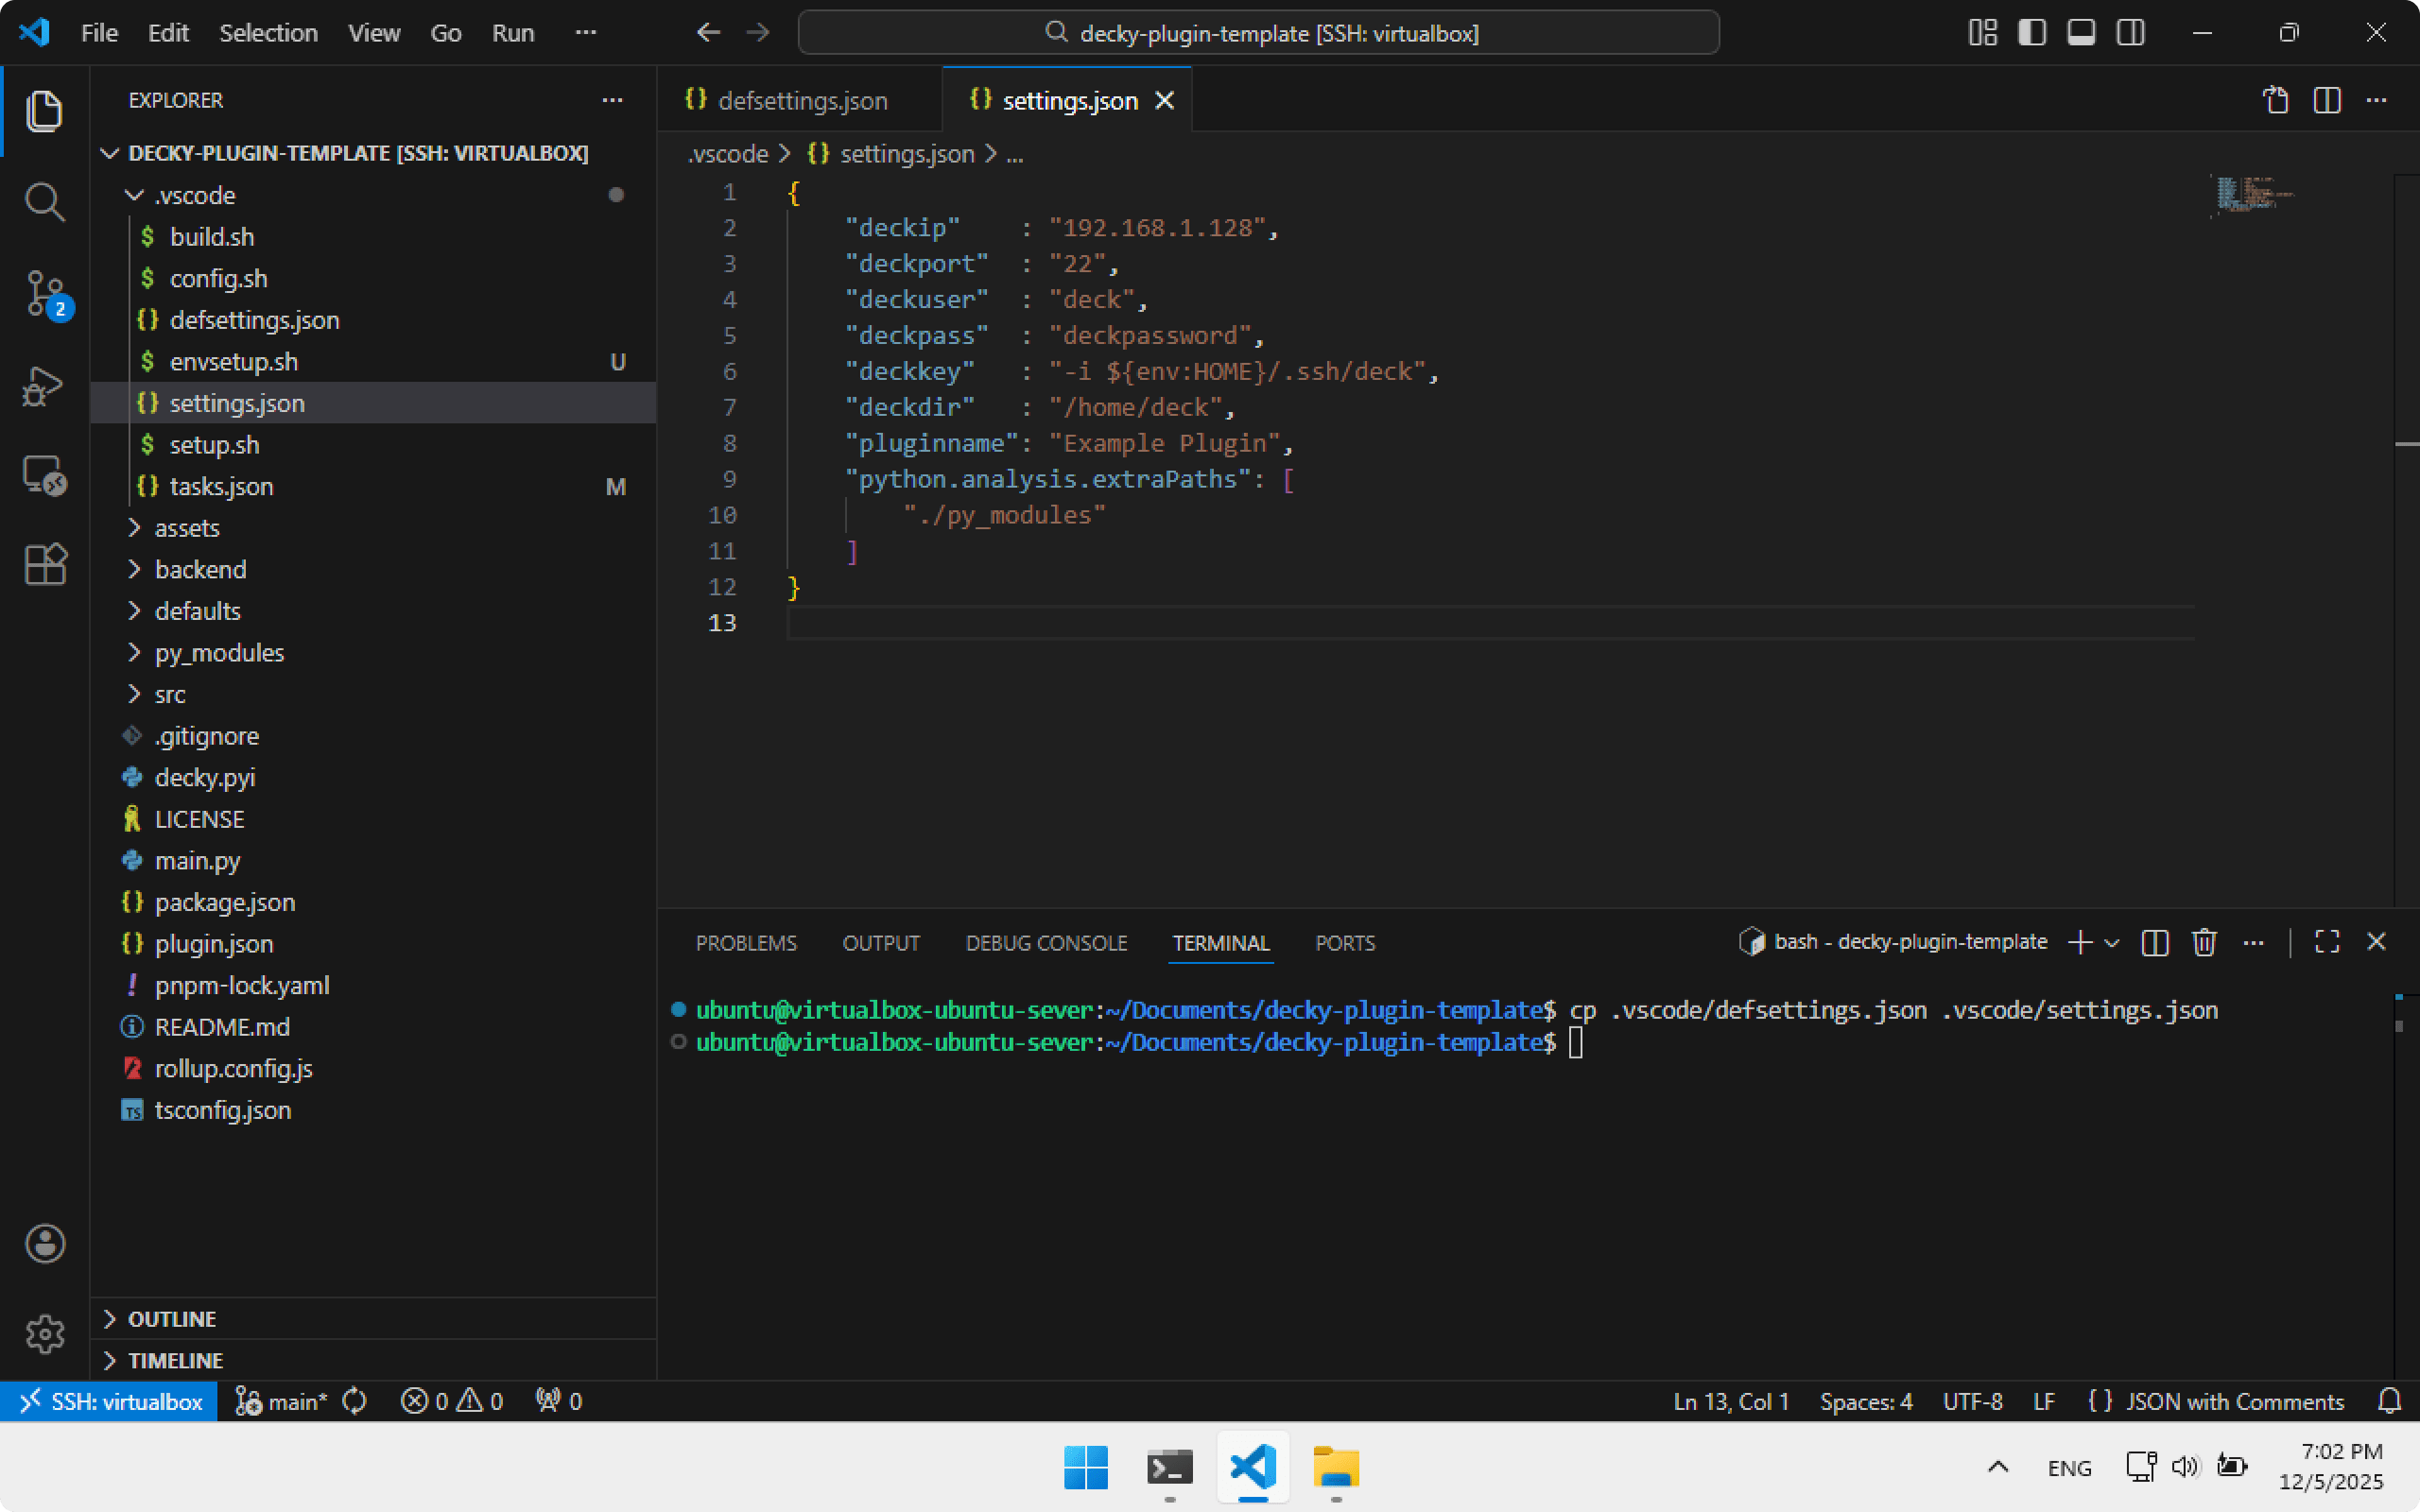Kill terminal with the trash icon
2420x1512 pixels.
2204,942
